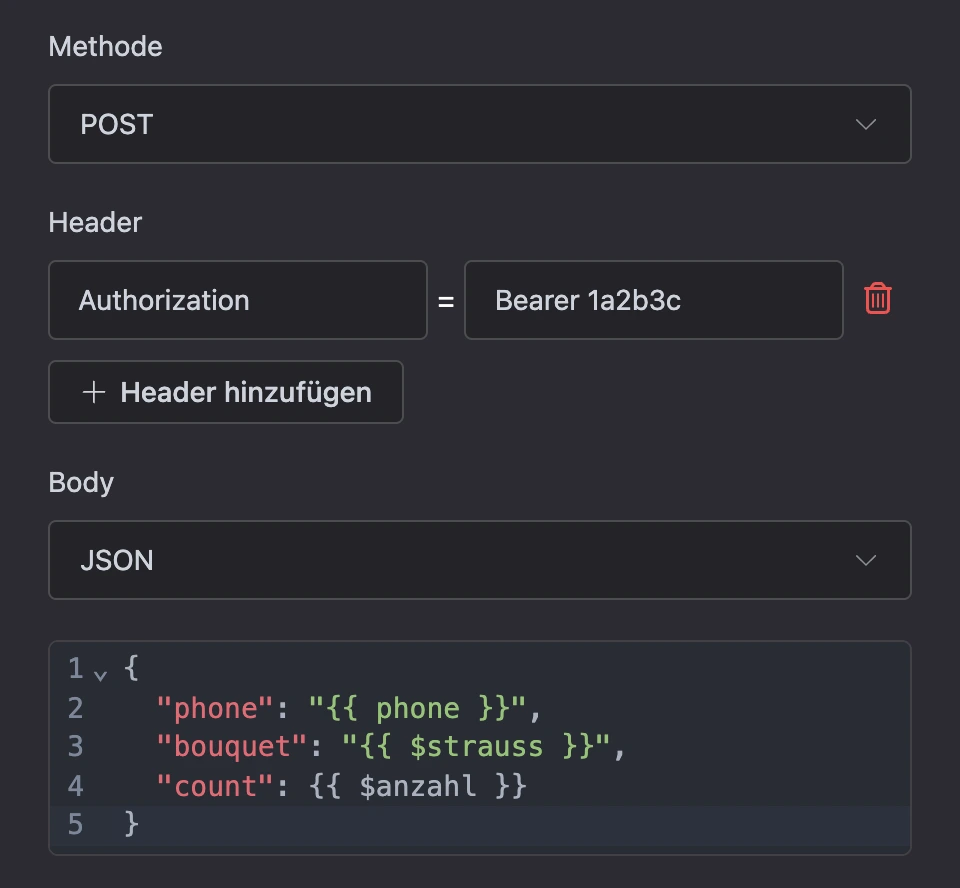
Task: Click the Methode label
Action: coord(105,47)
